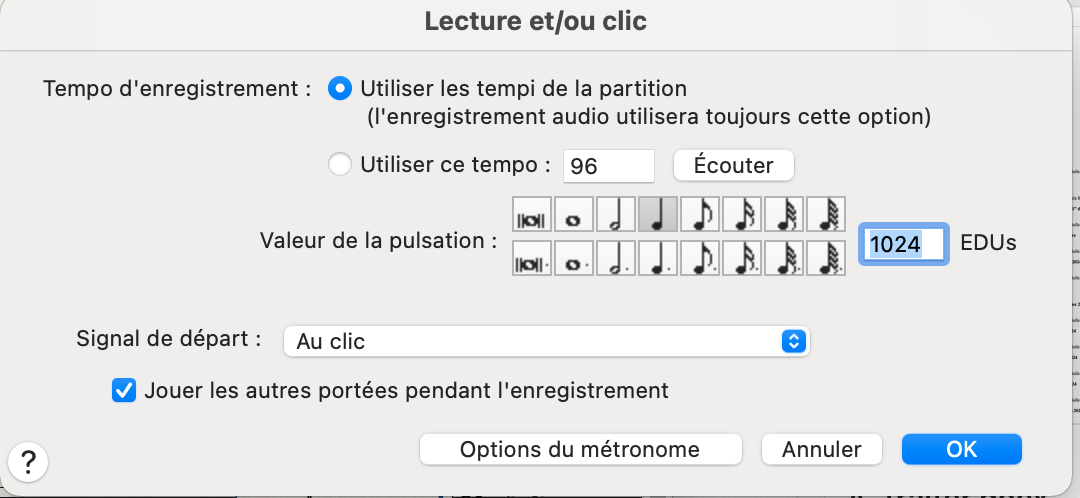Select the half note beat value
The height and width of the screenshot is (498, 1080).
(x=616, y=215)
